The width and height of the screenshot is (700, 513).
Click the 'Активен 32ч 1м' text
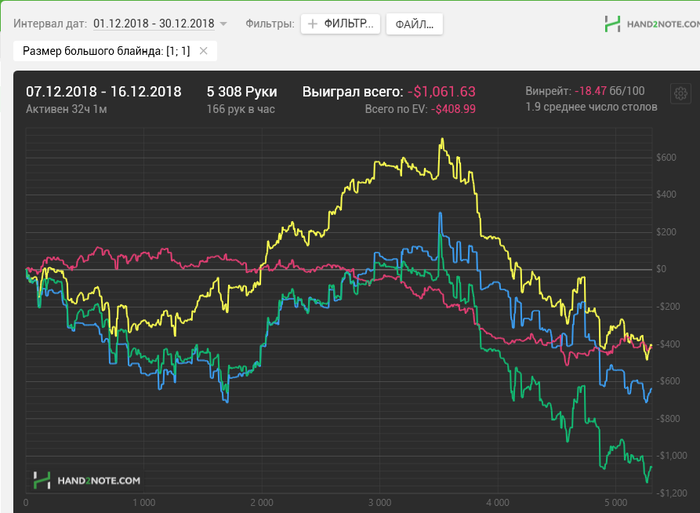point(66,109)
